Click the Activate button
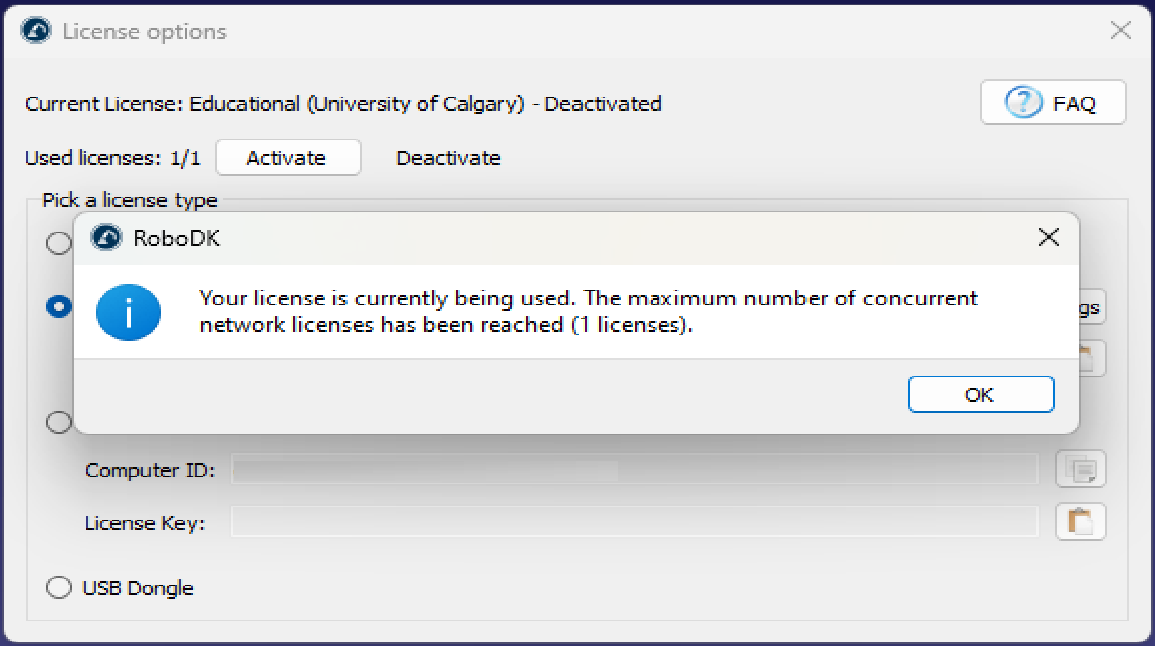 point(287,158)
